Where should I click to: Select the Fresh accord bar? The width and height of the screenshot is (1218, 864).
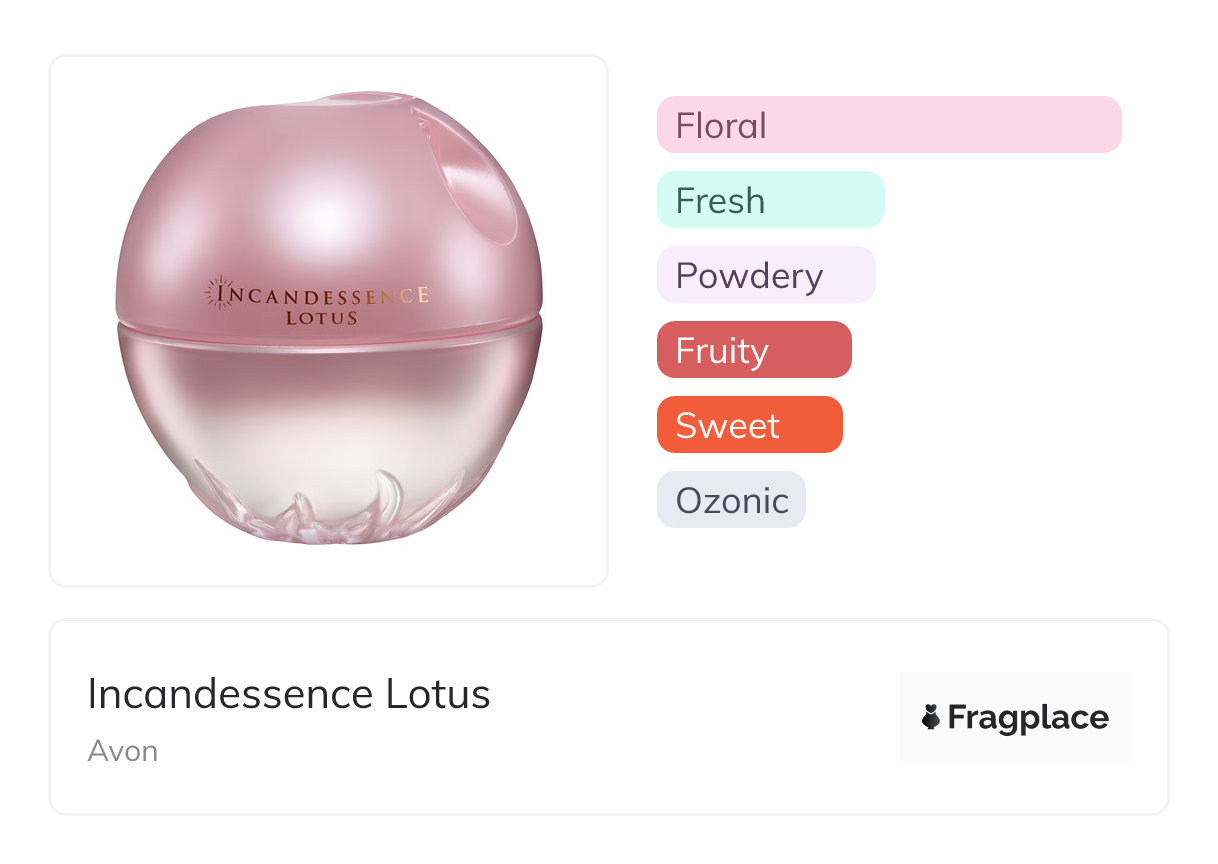point(770,200)
